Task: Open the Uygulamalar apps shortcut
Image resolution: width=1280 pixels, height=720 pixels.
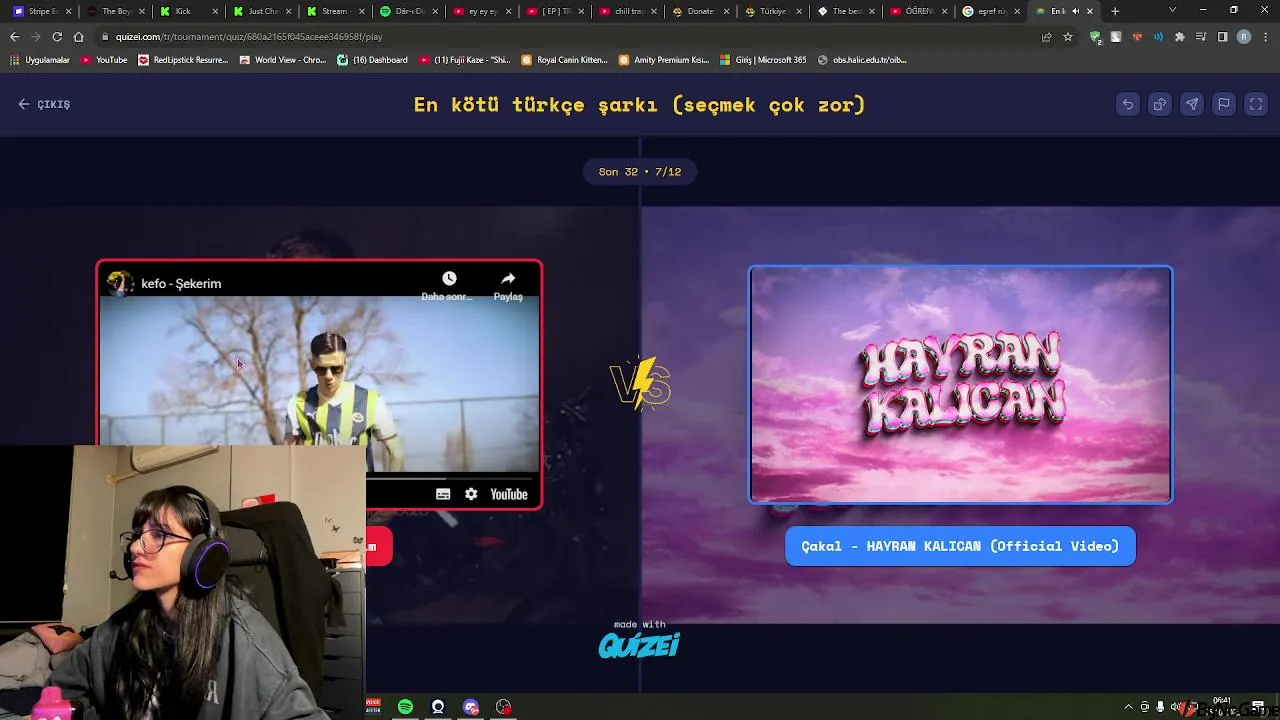Action: pyautogui.click(x=40, y=60)
